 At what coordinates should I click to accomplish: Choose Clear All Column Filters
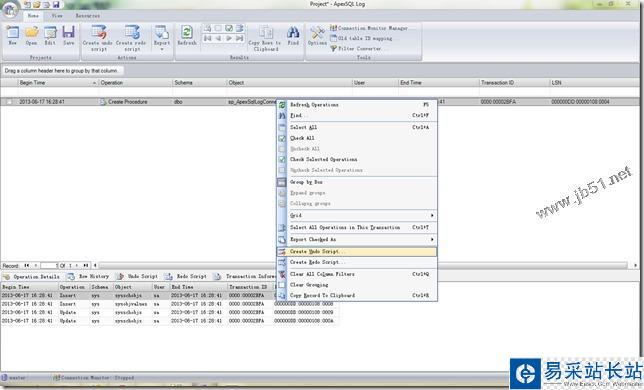coord(357,274)
